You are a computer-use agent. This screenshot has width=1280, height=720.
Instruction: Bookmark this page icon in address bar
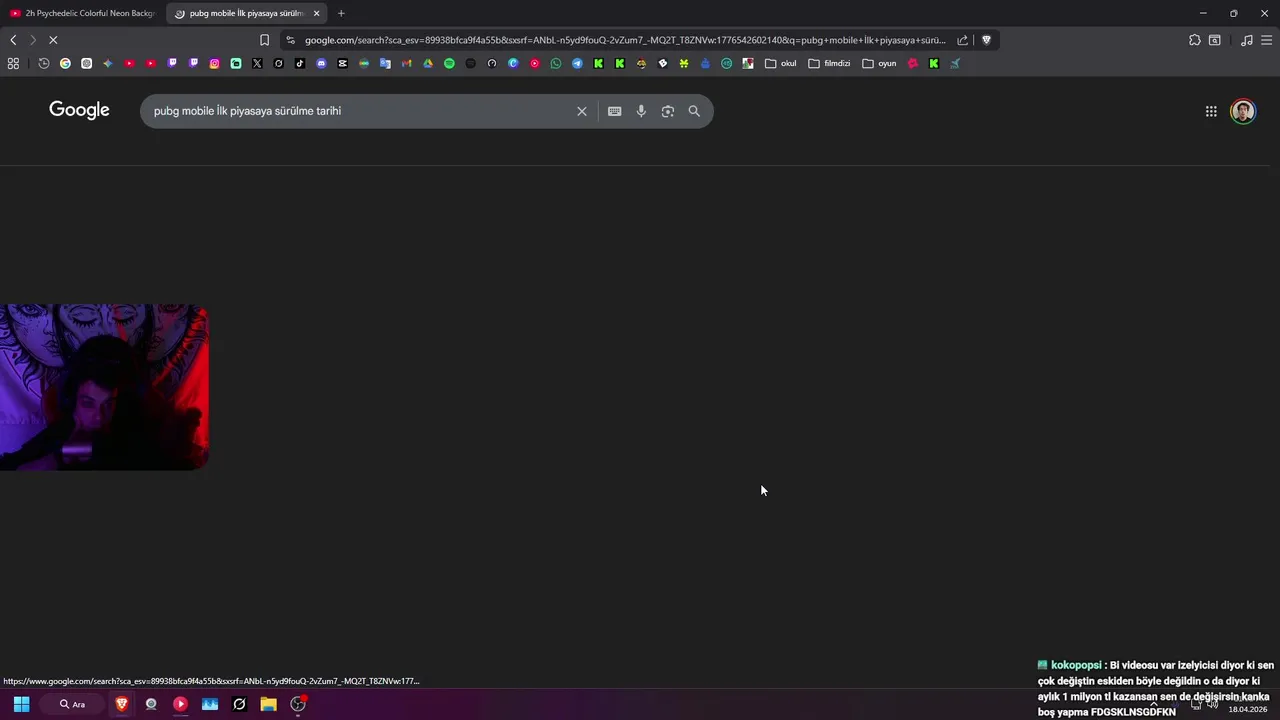pyautogui.click(x=264, y=40)
